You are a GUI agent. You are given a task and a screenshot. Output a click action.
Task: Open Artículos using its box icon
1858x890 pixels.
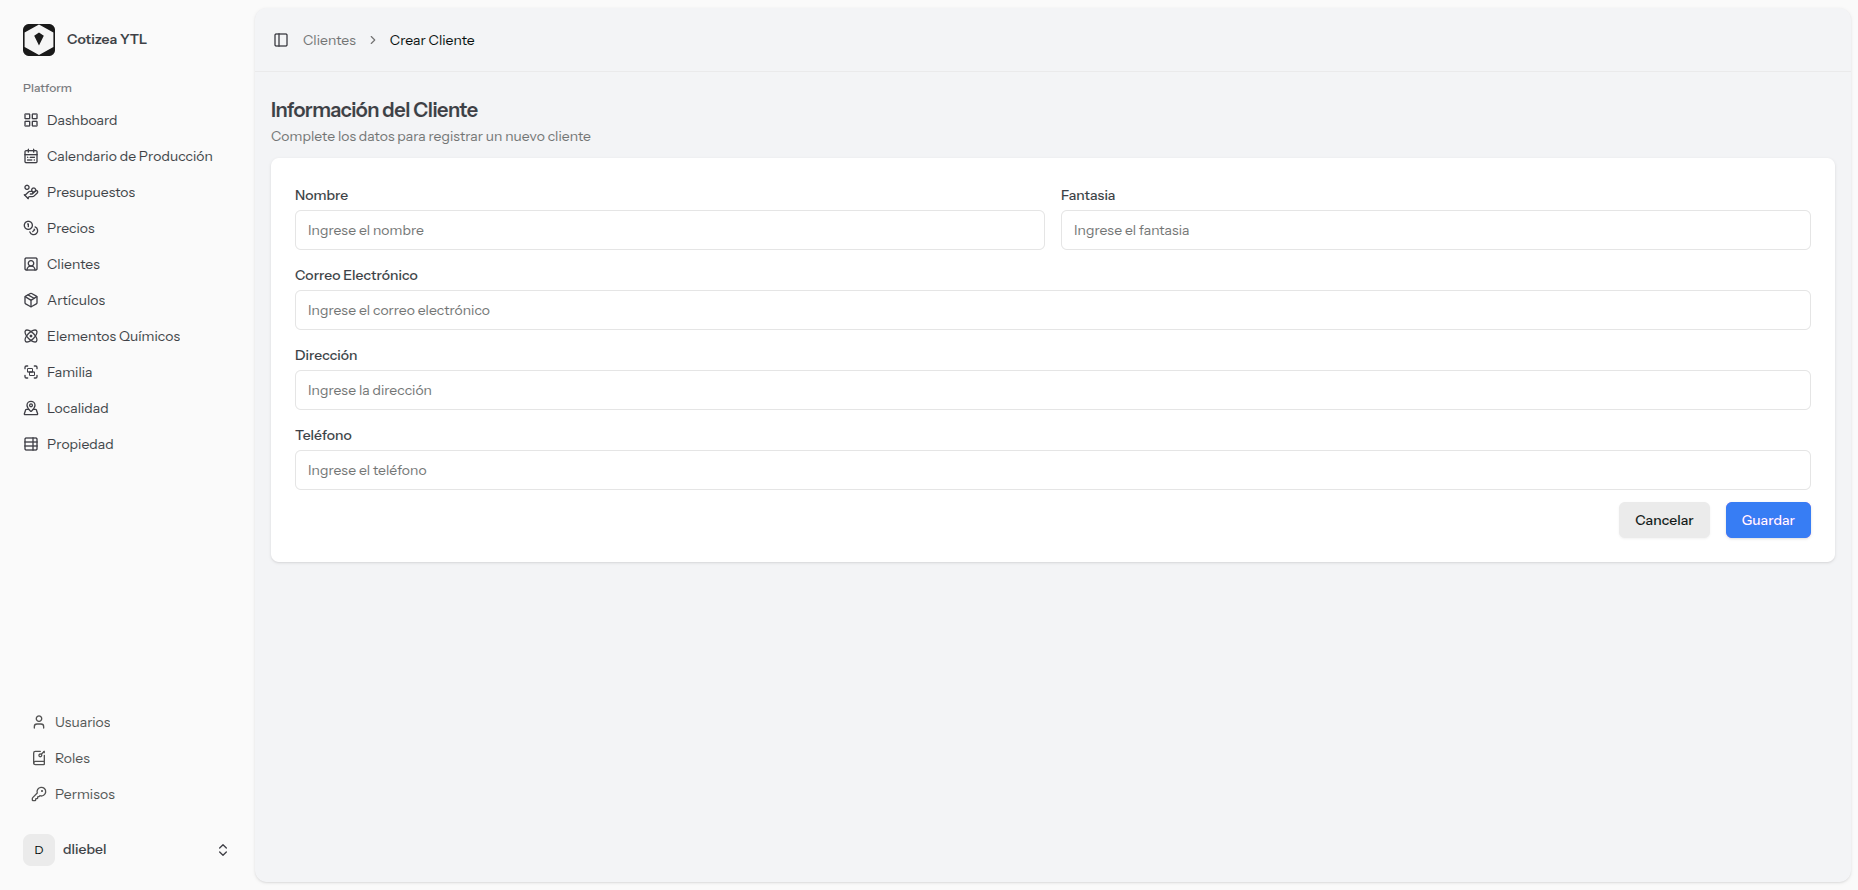(31, 300)
